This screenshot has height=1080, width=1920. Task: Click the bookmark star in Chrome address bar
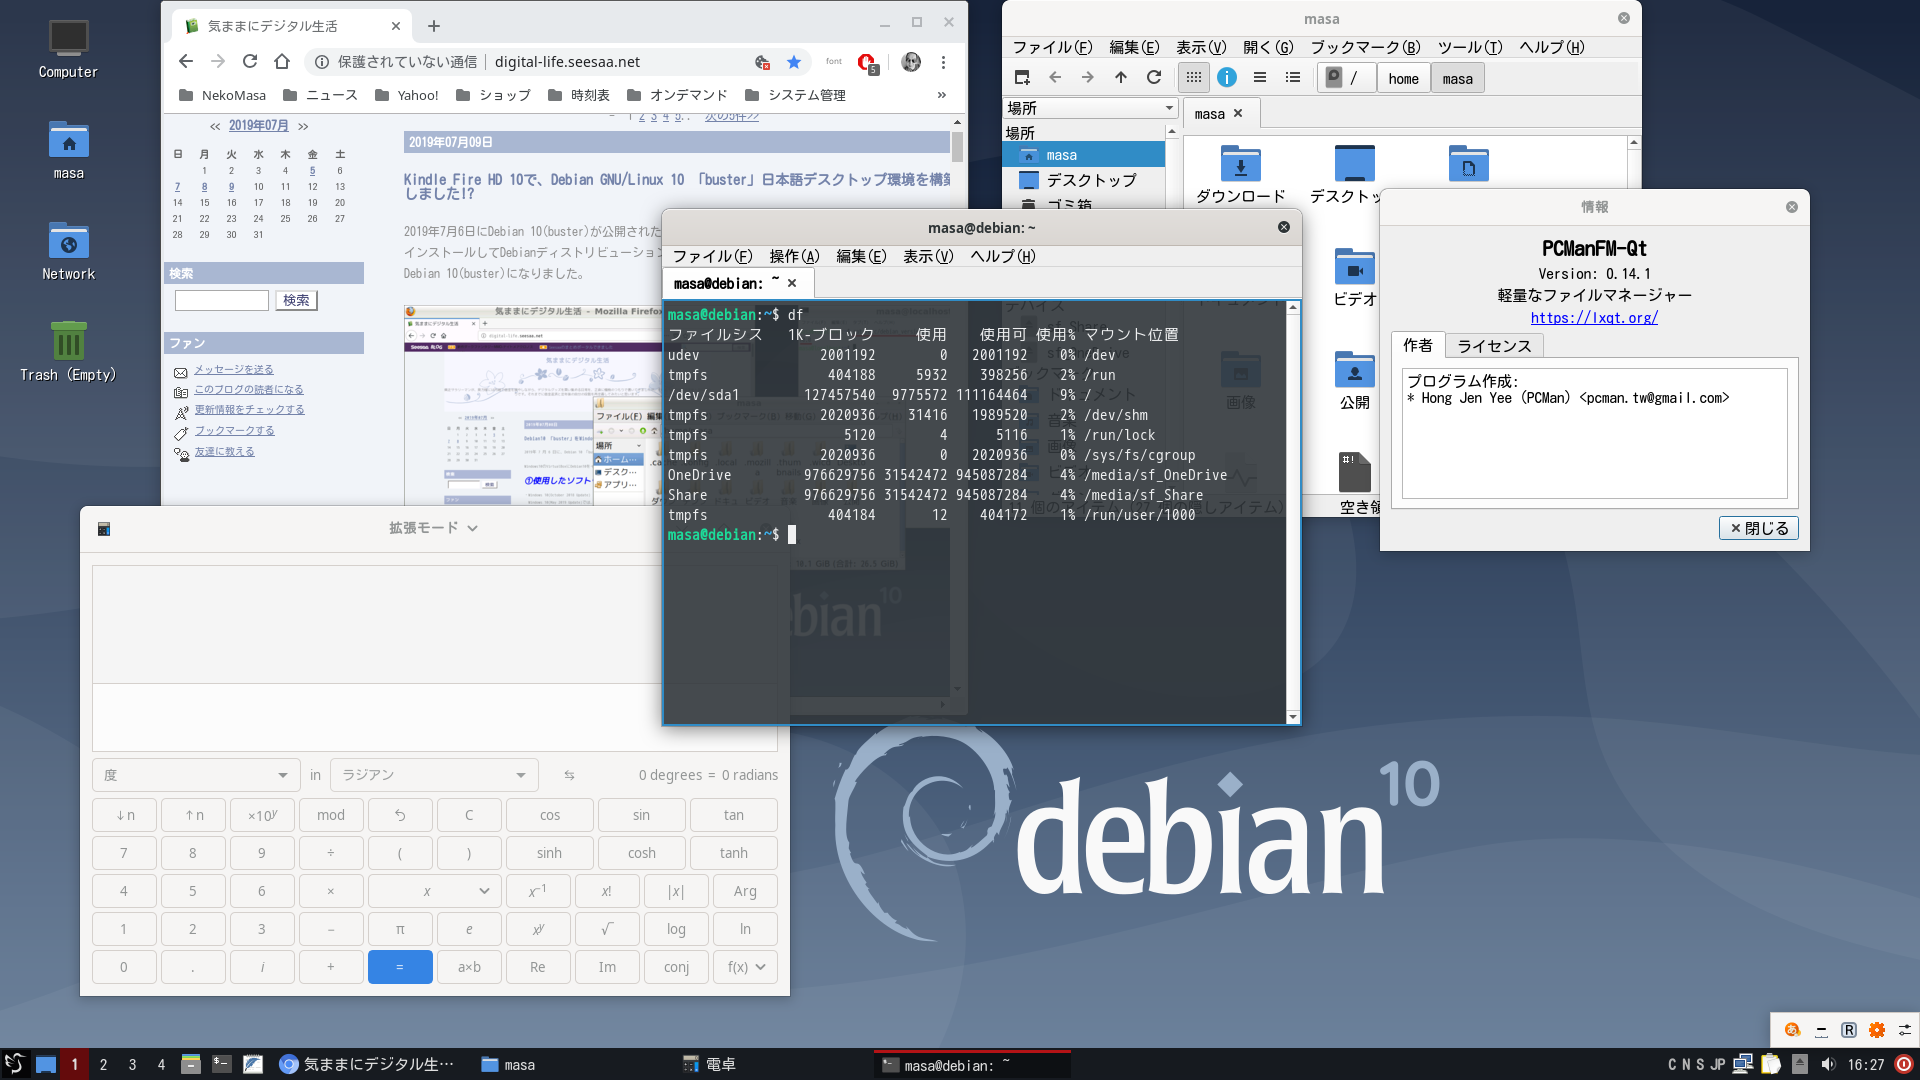794,62
